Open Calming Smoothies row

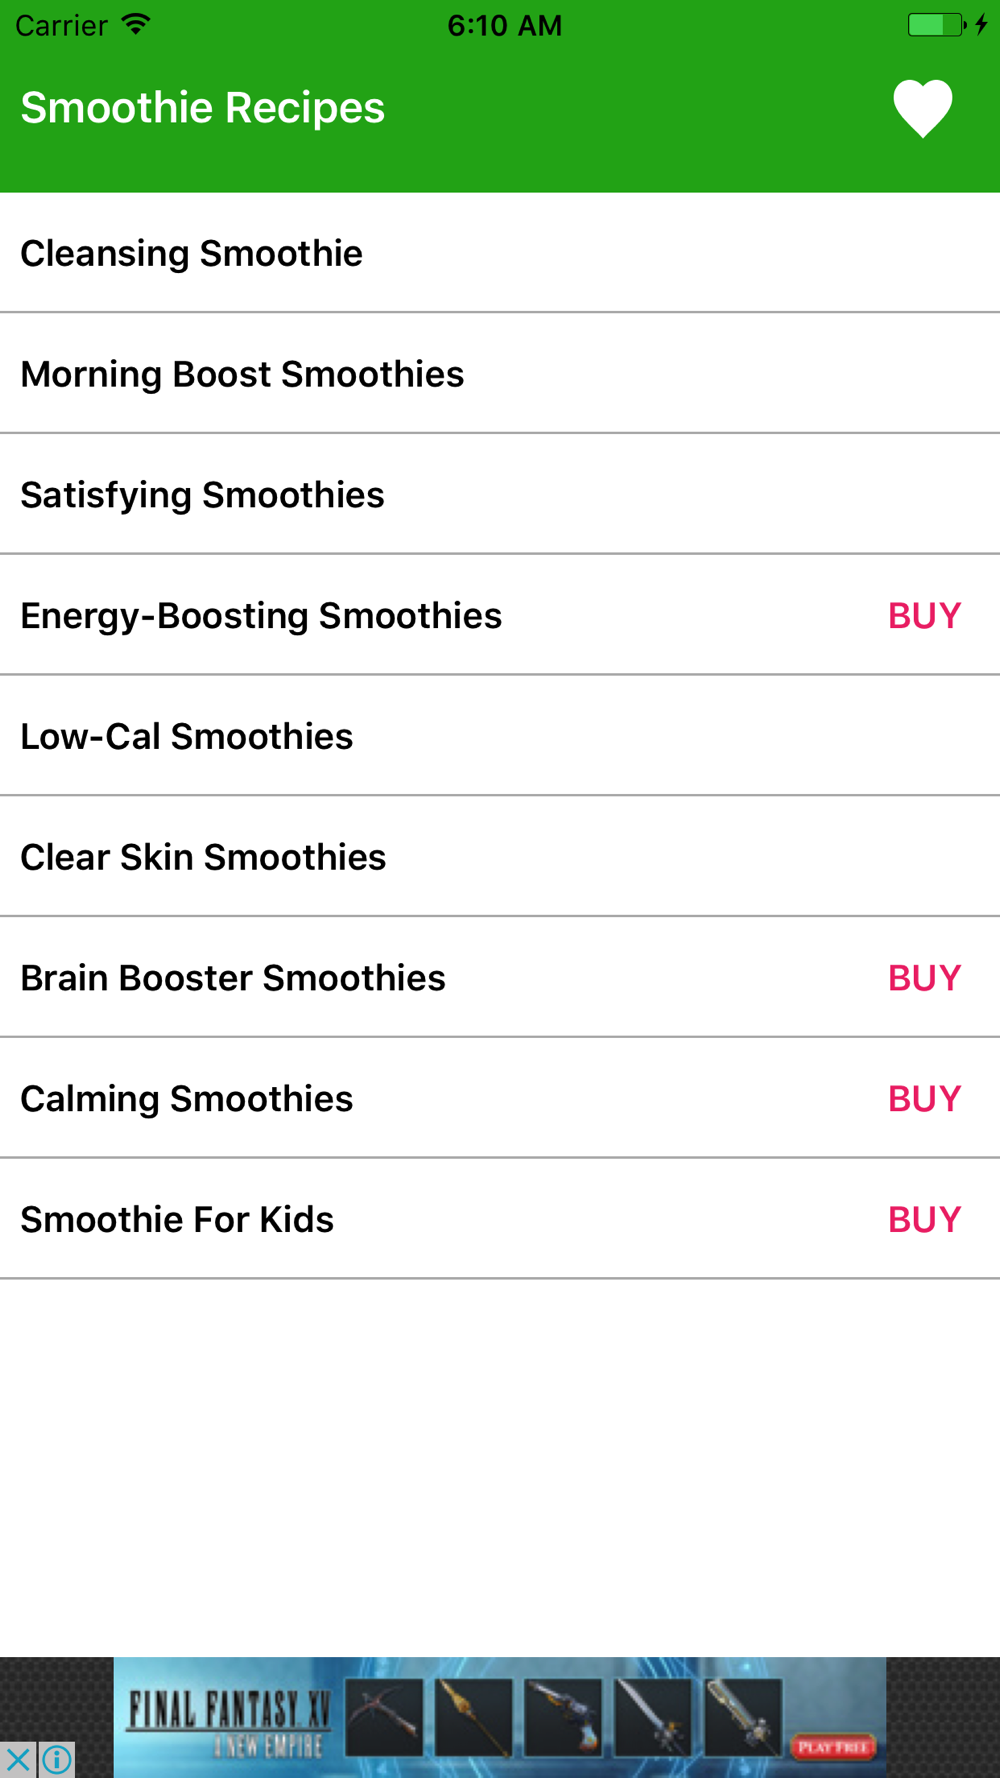coord(500,1098)
